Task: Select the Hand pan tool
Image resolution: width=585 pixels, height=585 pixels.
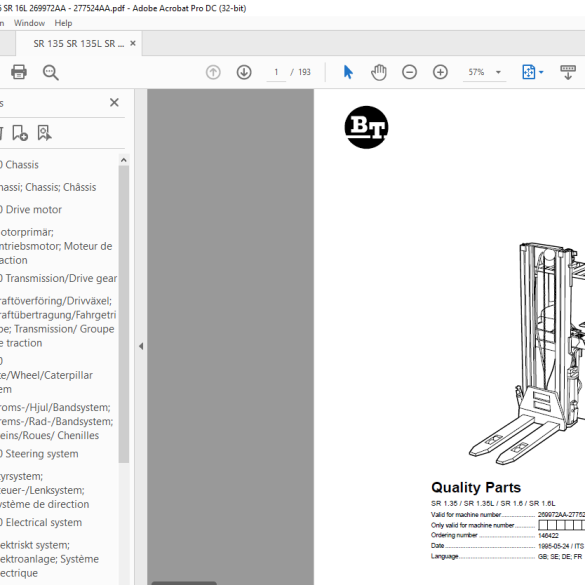Action: (379, 72)
